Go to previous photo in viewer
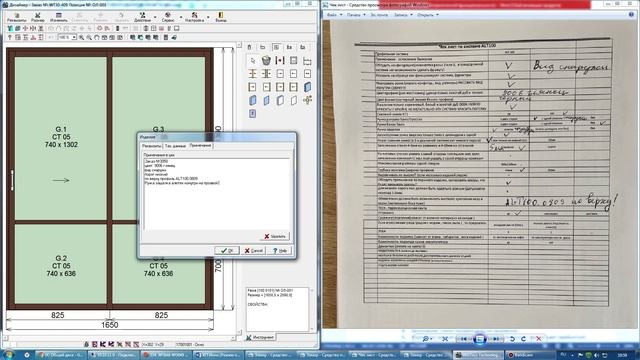The image size is (640, 360). pos(464,339)
